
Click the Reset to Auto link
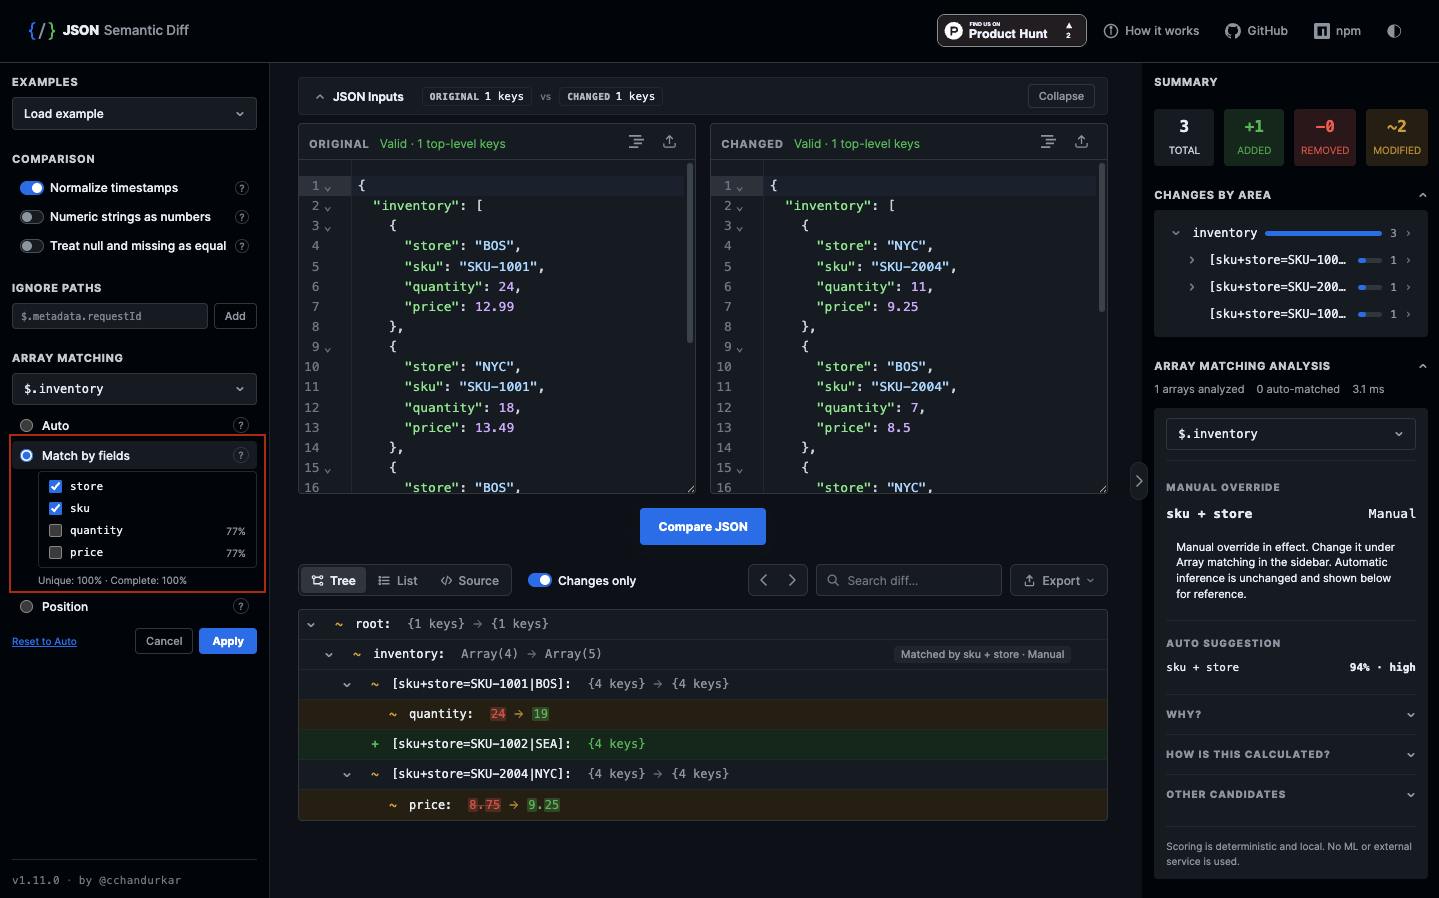44,642
